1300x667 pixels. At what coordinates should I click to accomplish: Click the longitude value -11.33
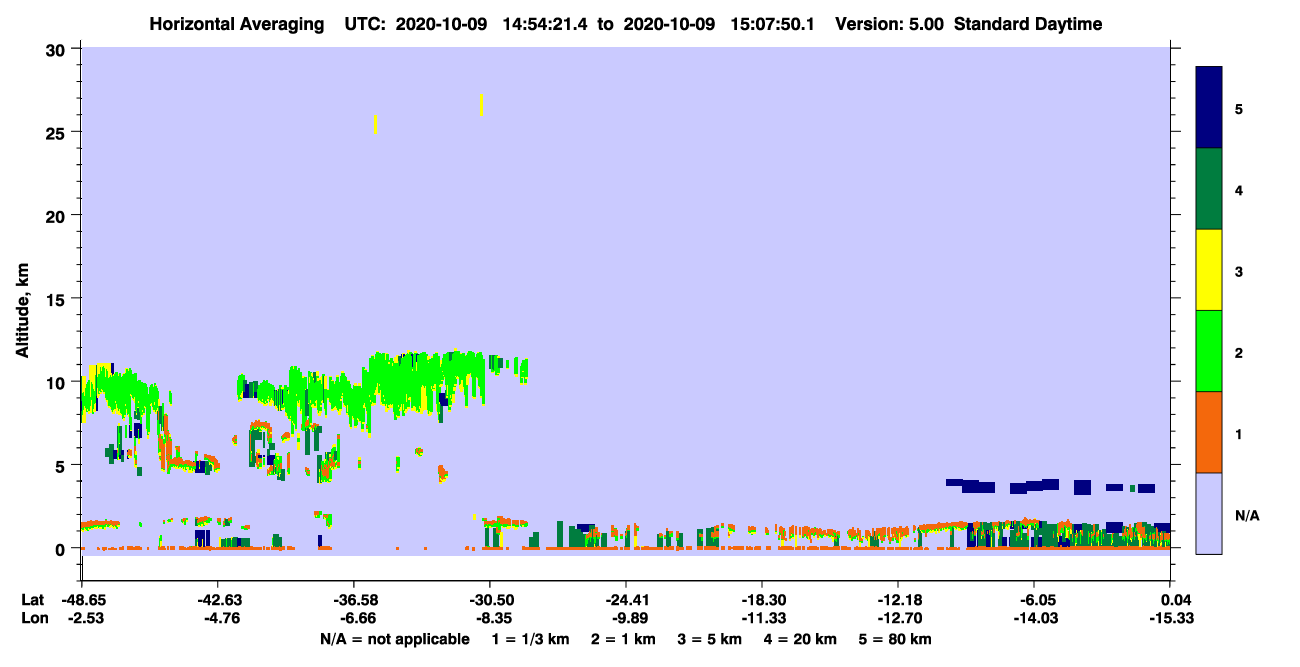[762, 618]
